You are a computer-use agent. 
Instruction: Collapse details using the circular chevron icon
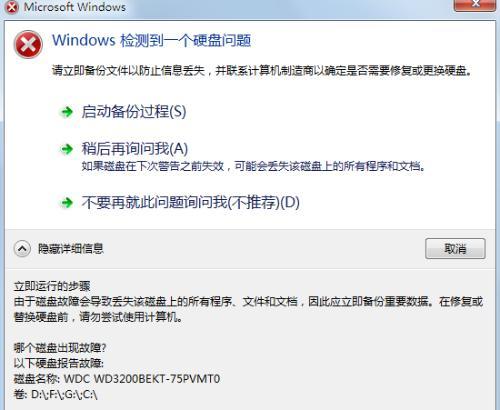22,249
